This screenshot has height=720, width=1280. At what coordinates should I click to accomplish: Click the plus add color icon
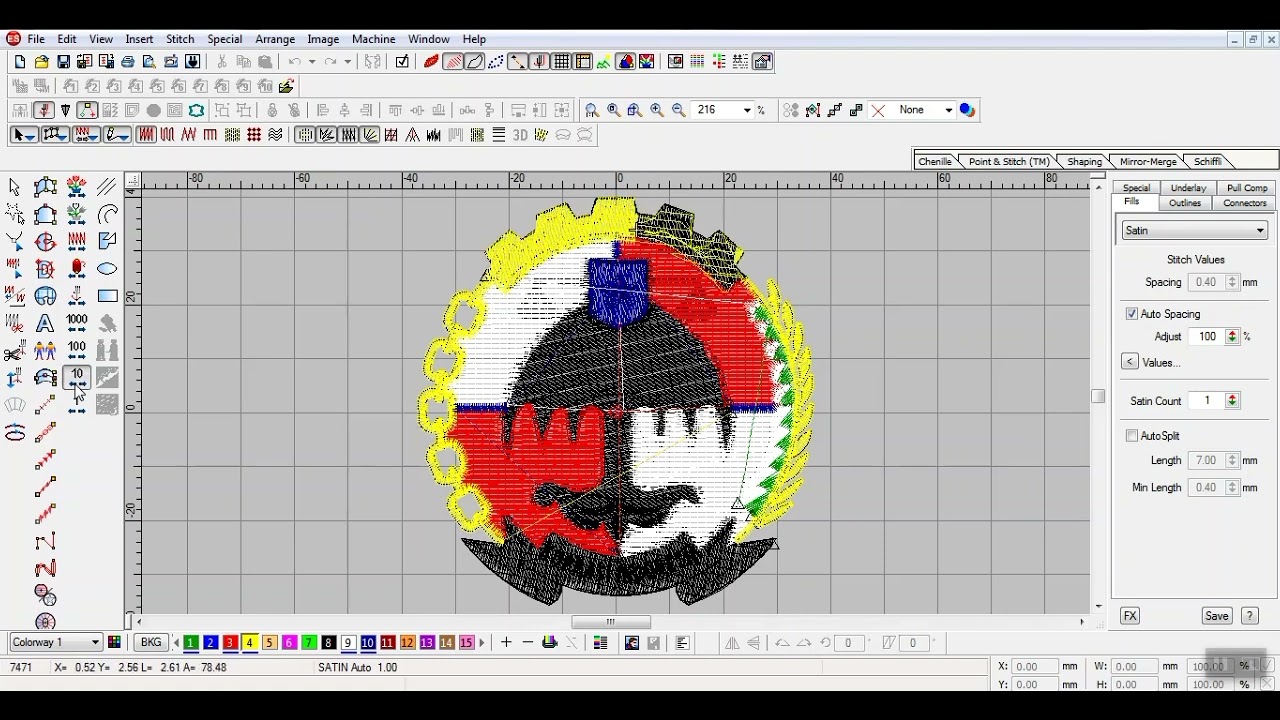click(x=506, y=643)
